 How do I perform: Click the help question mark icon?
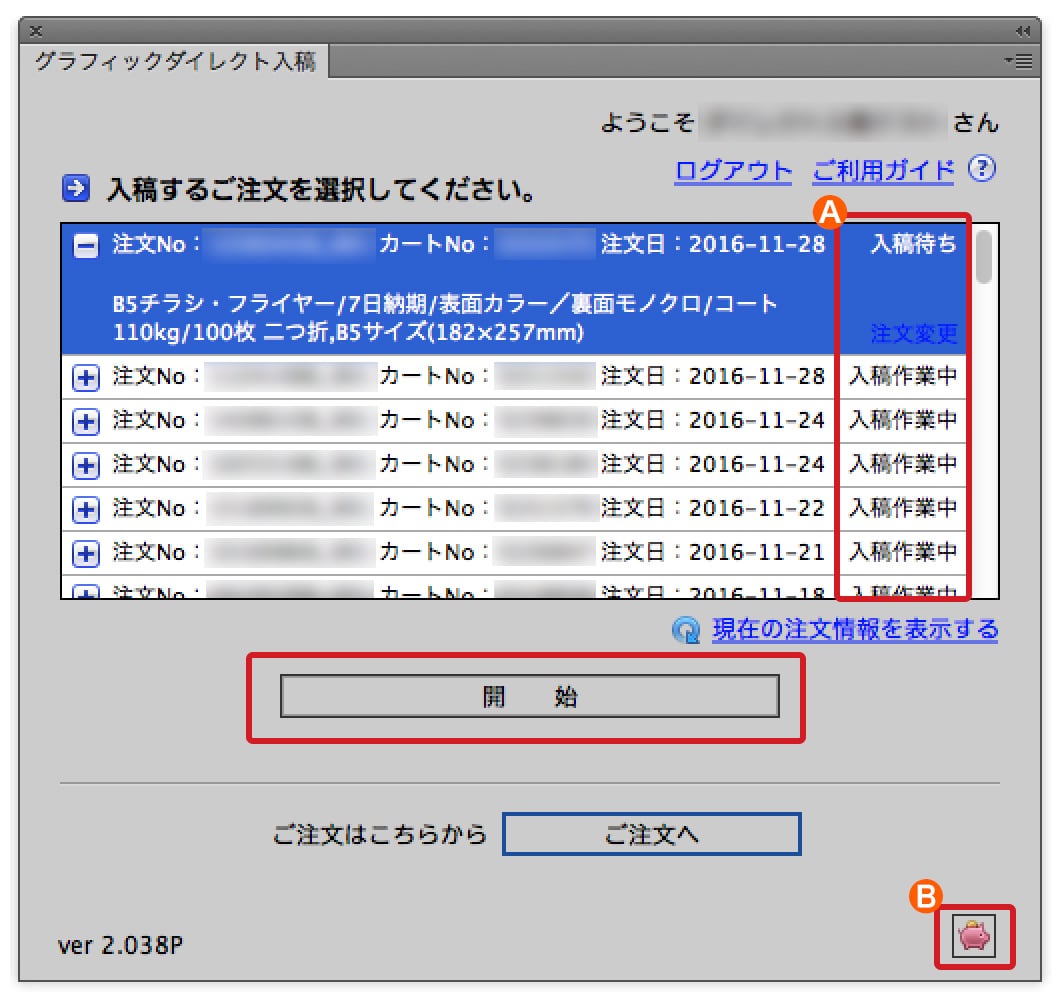pos(984,169)
